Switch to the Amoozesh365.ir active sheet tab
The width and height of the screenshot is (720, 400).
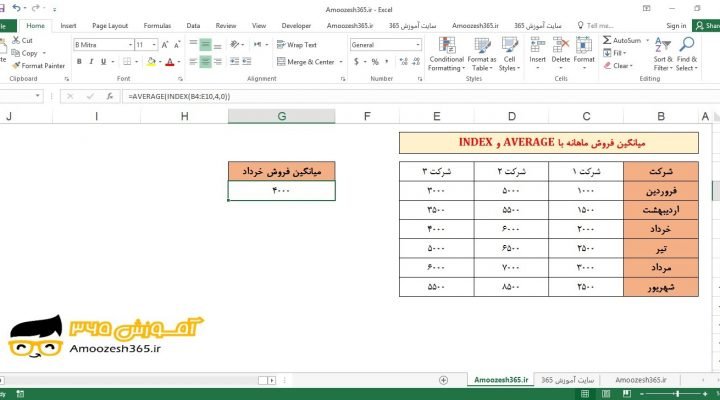click(x=501, y=380)
